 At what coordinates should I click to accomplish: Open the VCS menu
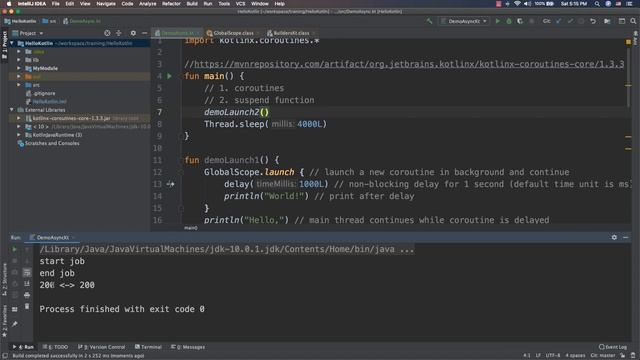pyautogui.click(x=240, y=4)
